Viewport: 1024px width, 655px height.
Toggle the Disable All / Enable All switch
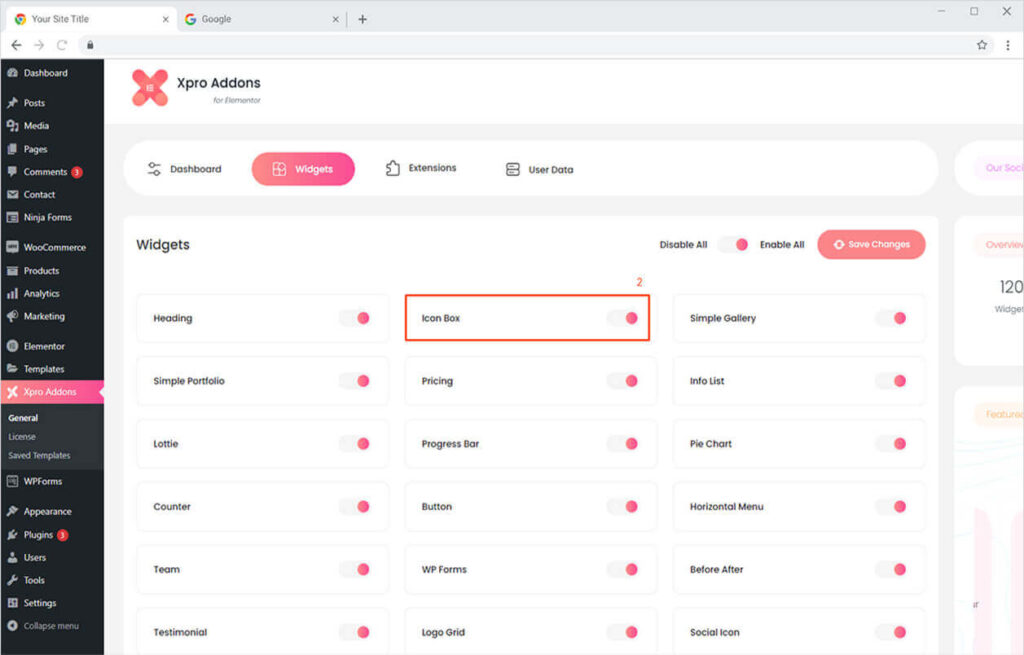(733, 244)
